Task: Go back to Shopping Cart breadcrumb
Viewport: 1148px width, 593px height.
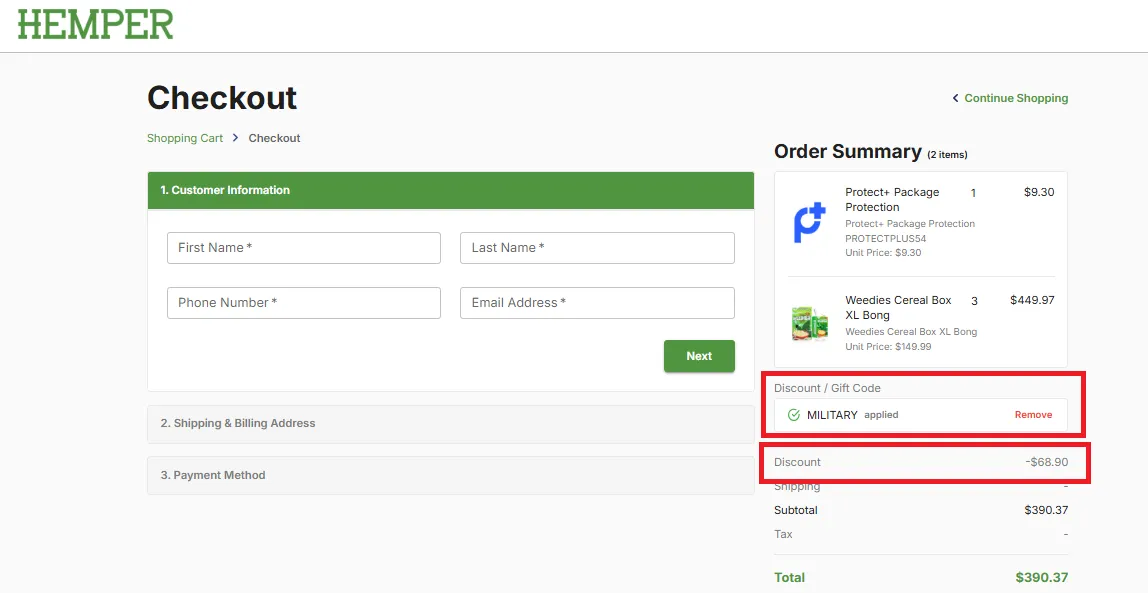Action: pyautogui.click(x=184, y=138)
